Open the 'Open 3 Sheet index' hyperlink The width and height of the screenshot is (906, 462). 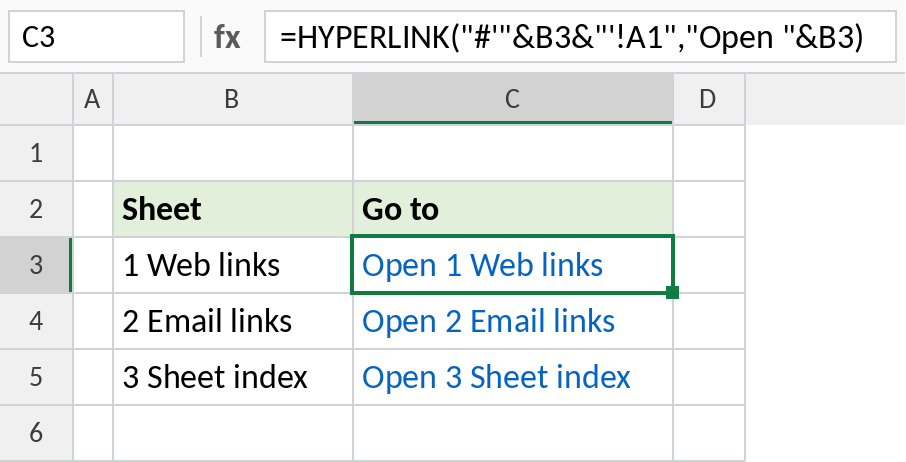click(496, 378)
